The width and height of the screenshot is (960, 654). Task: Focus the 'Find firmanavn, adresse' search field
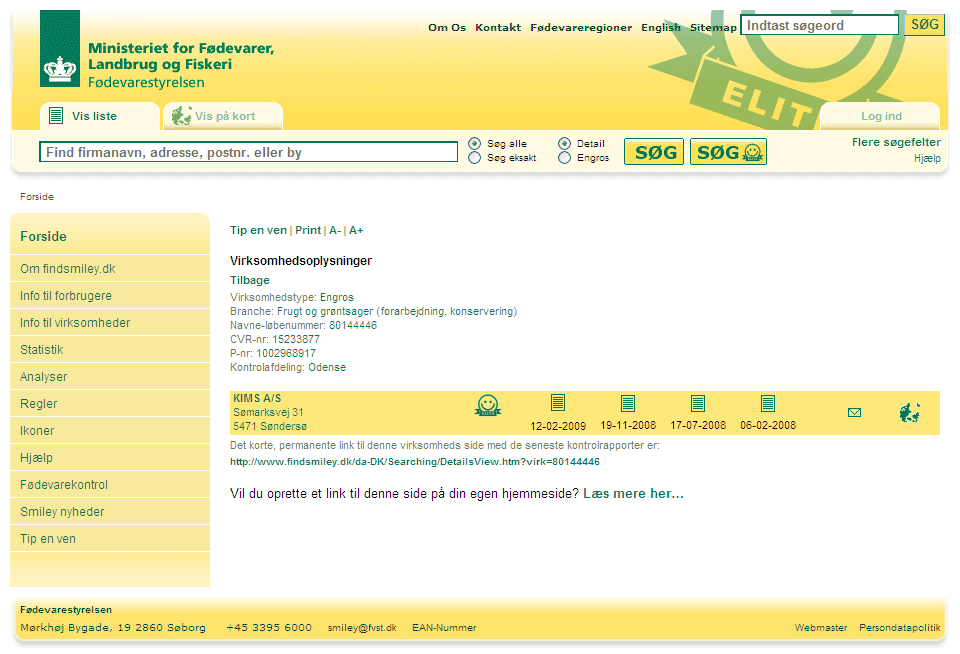[x=248, y=152]
